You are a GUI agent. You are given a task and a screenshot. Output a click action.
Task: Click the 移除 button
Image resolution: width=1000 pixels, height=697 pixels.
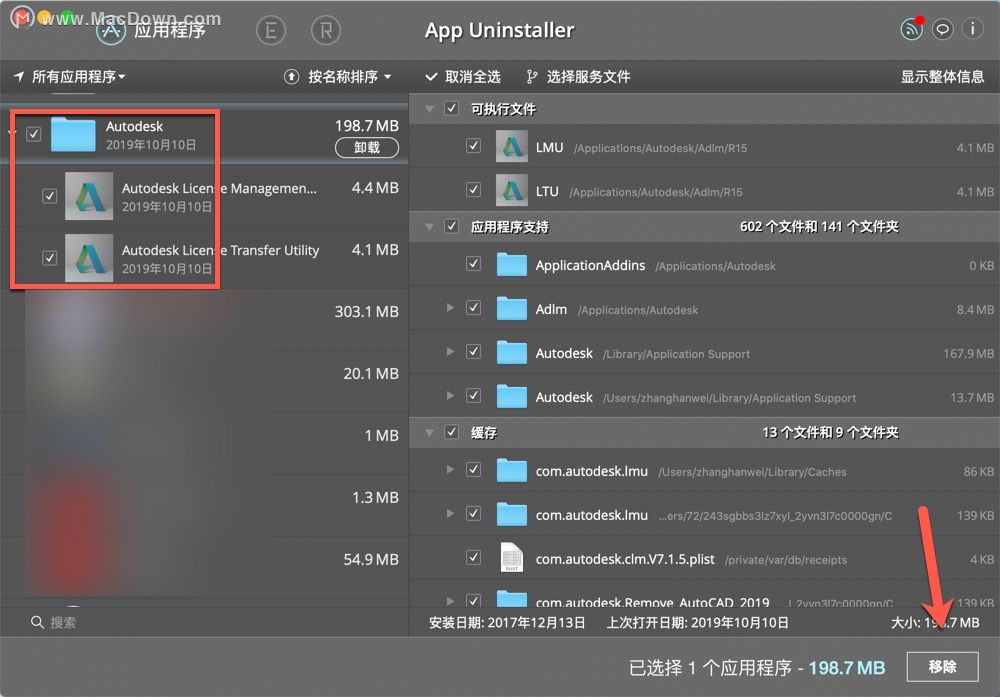[943, 667]
